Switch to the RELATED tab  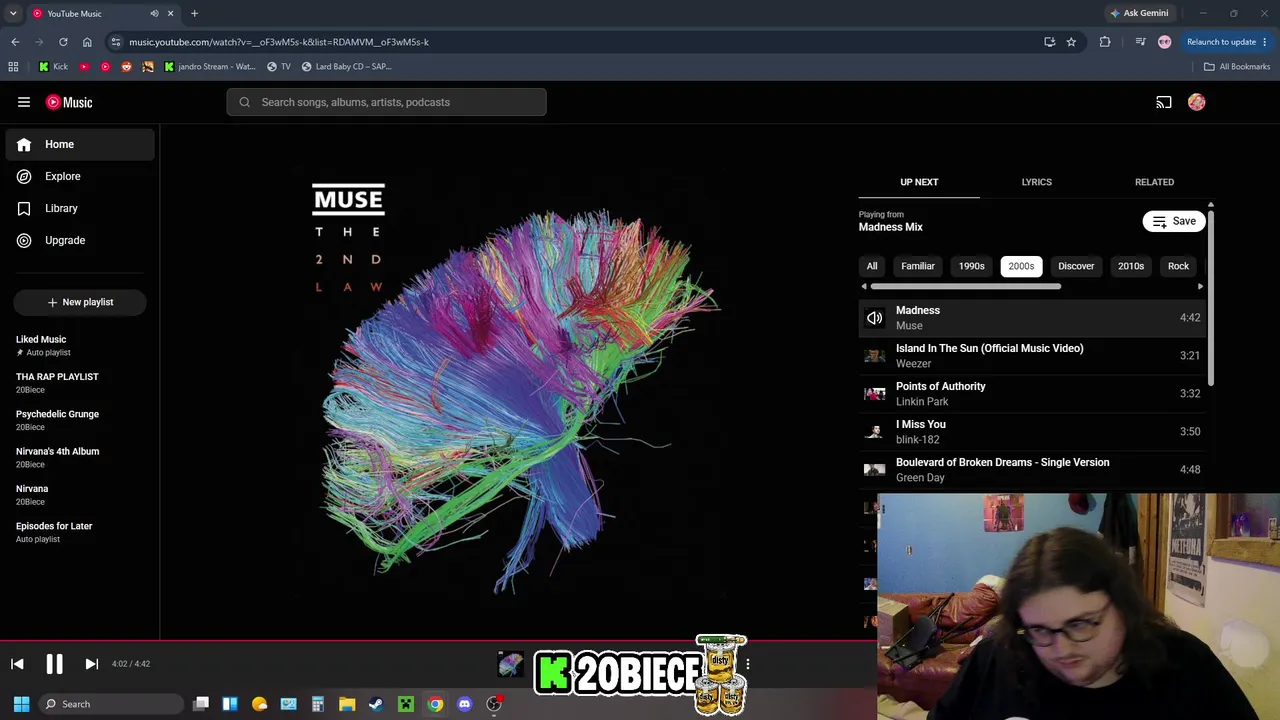pyautogui.click(x=1154, y=182)
